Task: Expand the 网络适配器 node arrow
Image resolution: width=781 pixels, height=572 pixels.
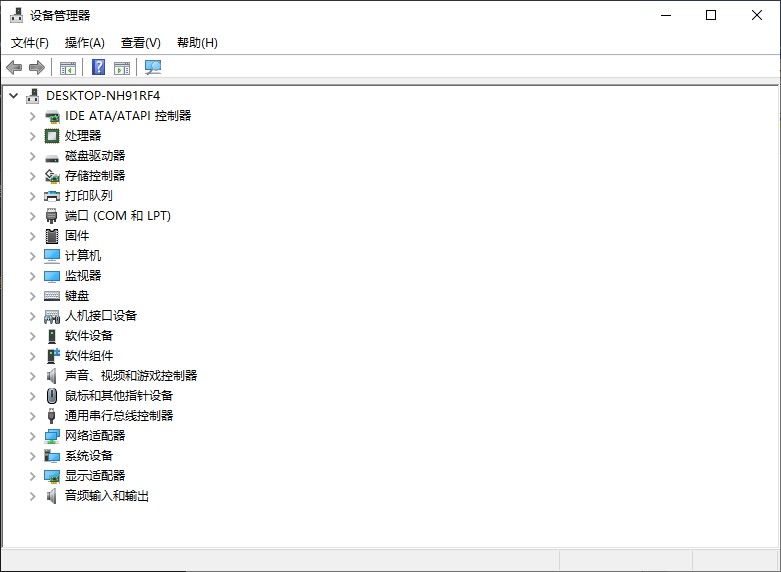Action: [x=32, y=436]
